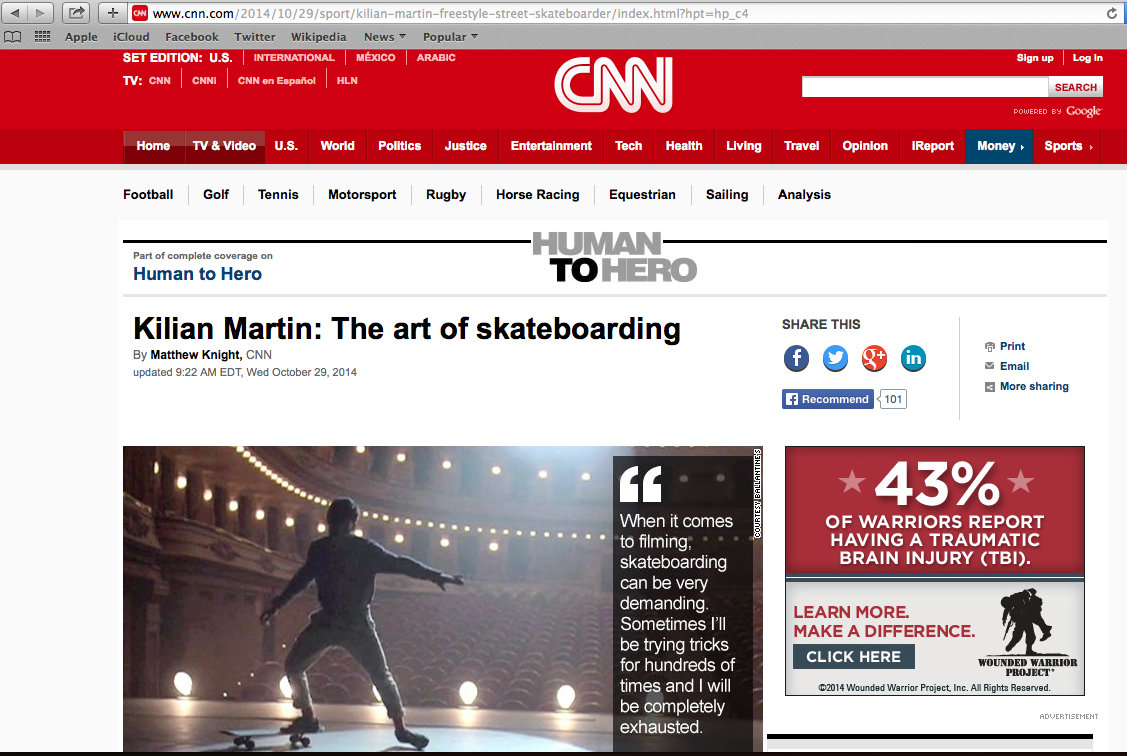Screen dimensions: 1127x756
Task: Open the iCloud bookmark
Action: point(131,37)
